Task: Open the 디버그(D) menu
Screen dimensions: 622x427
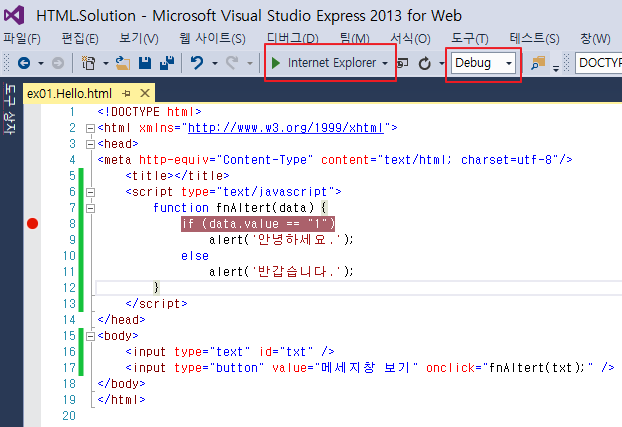Action: (x=293, y=38)
